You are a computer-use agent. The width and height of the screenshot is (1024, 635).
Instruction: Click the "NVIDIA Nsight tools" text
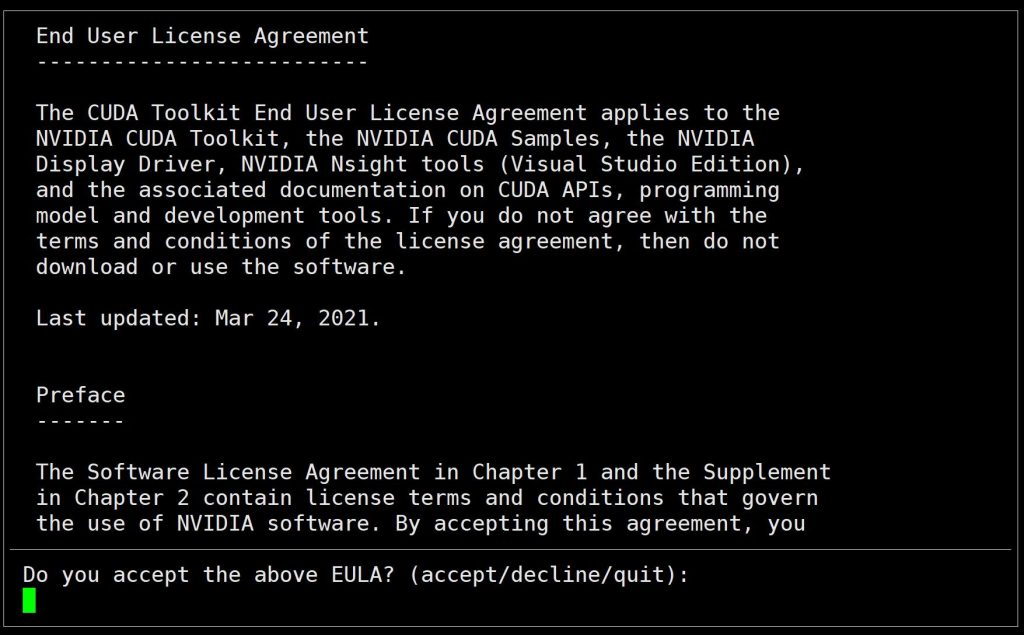click(362, 164)
